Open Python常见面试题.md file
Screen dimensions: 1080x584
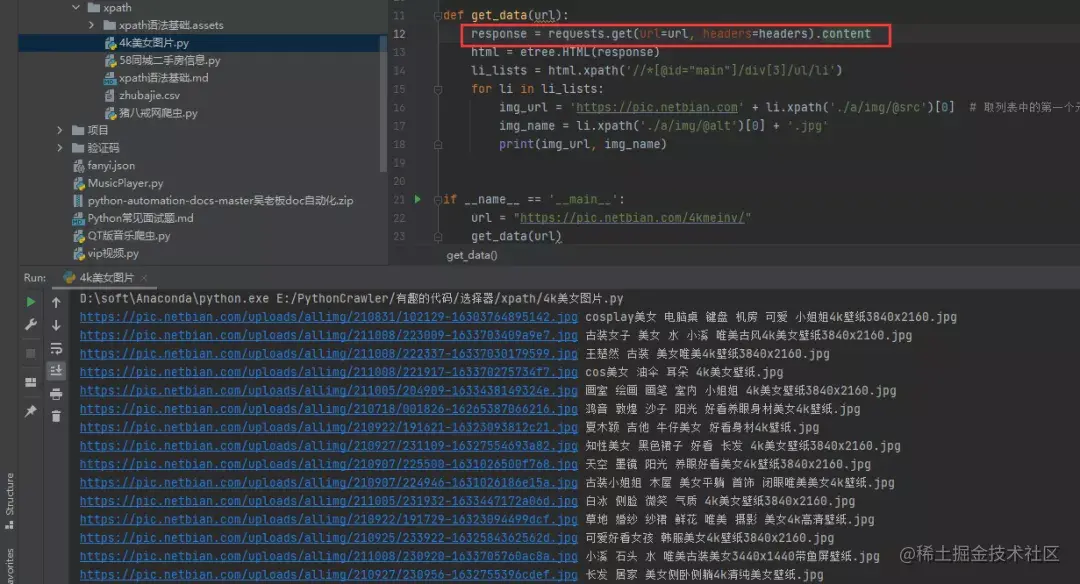click(x=141, y=218)
